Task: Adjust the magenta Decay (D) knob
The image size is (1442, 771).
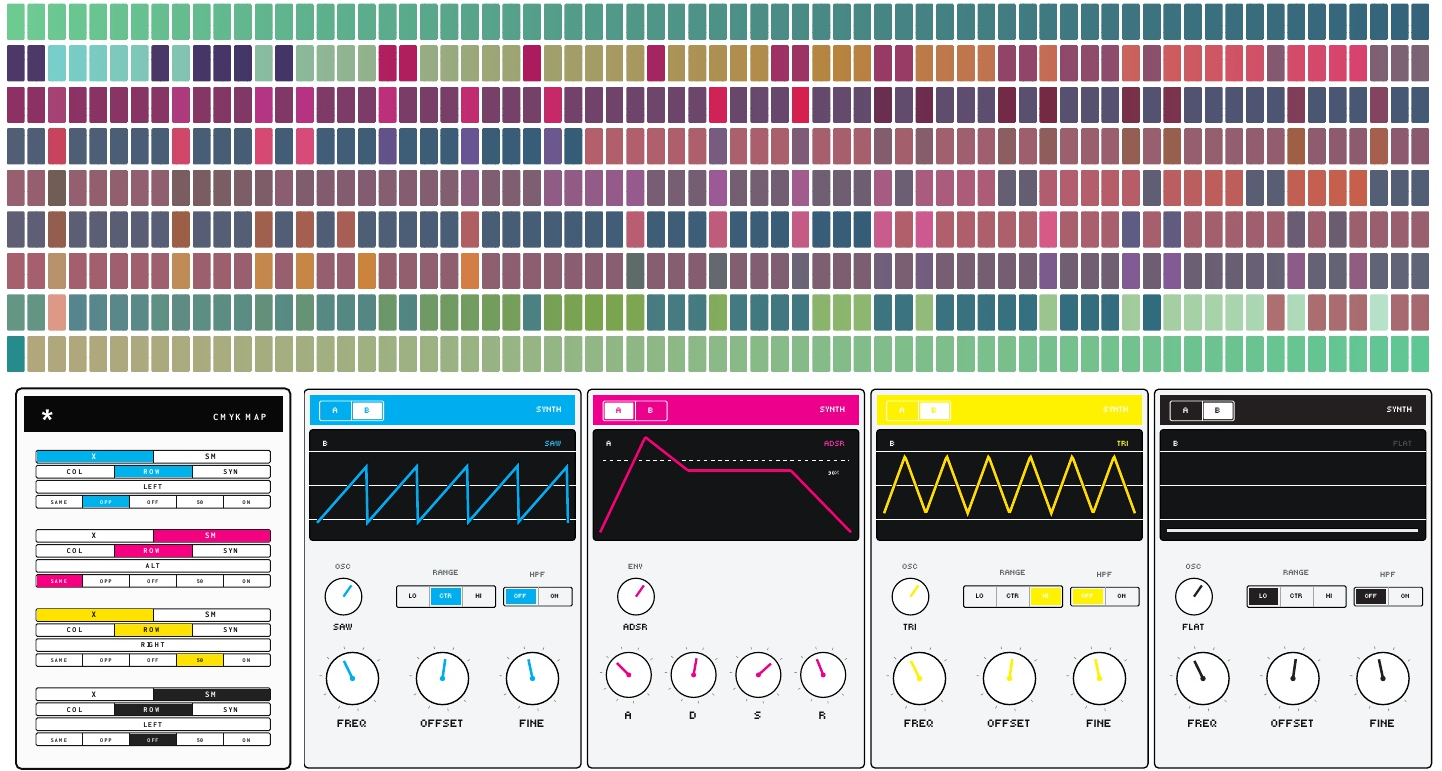Action: click(693, 675)
